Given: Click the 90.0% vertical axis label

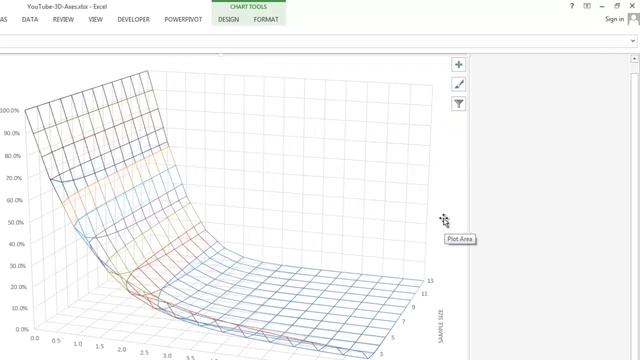Looking at the screenshot, I should [x=12, y=133].
